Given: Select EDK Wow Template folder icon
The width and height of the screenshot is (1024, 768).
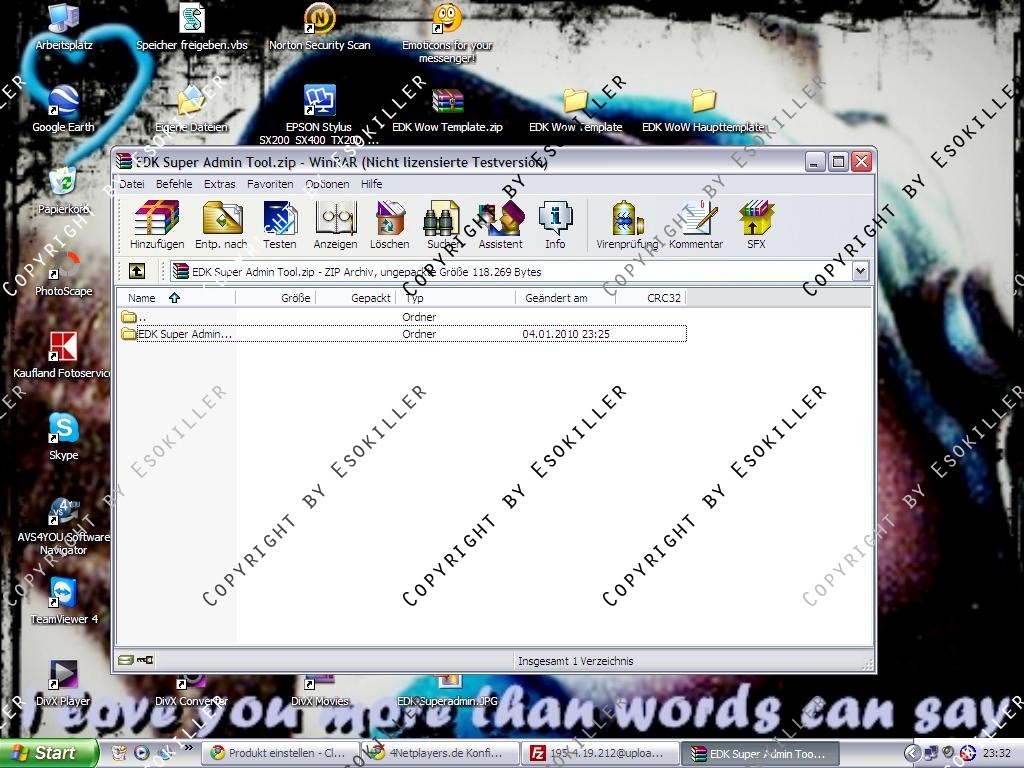Looking at the screenshot, I should (x=575, y=110).
